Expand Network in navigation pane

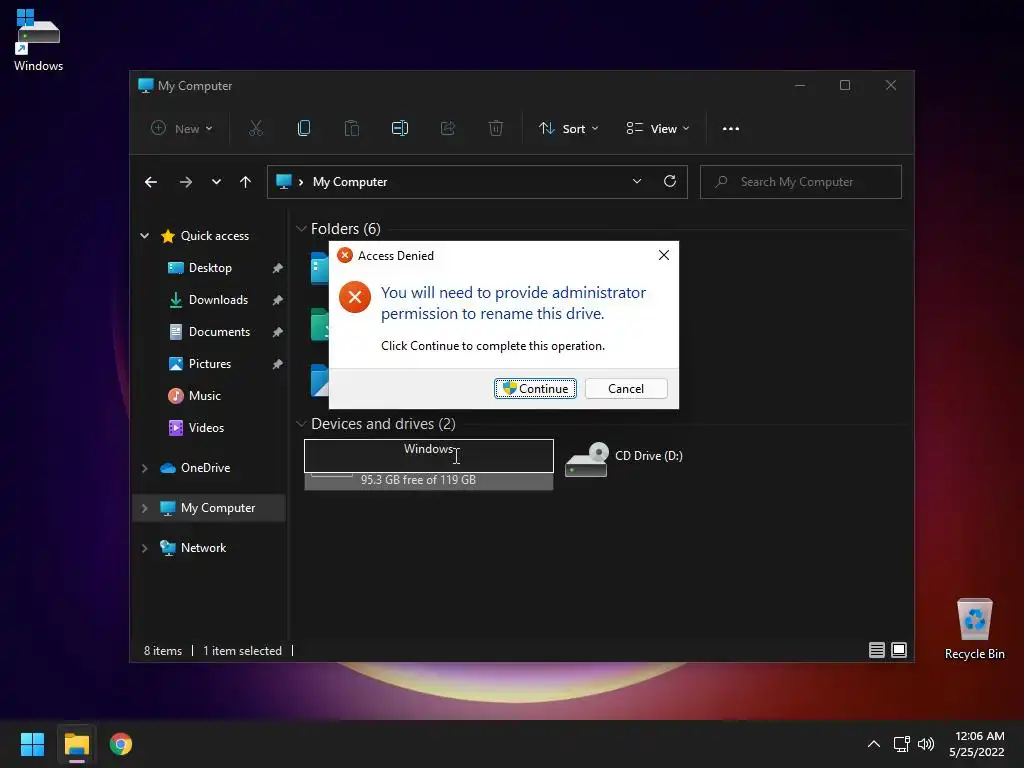coord(144,548)
